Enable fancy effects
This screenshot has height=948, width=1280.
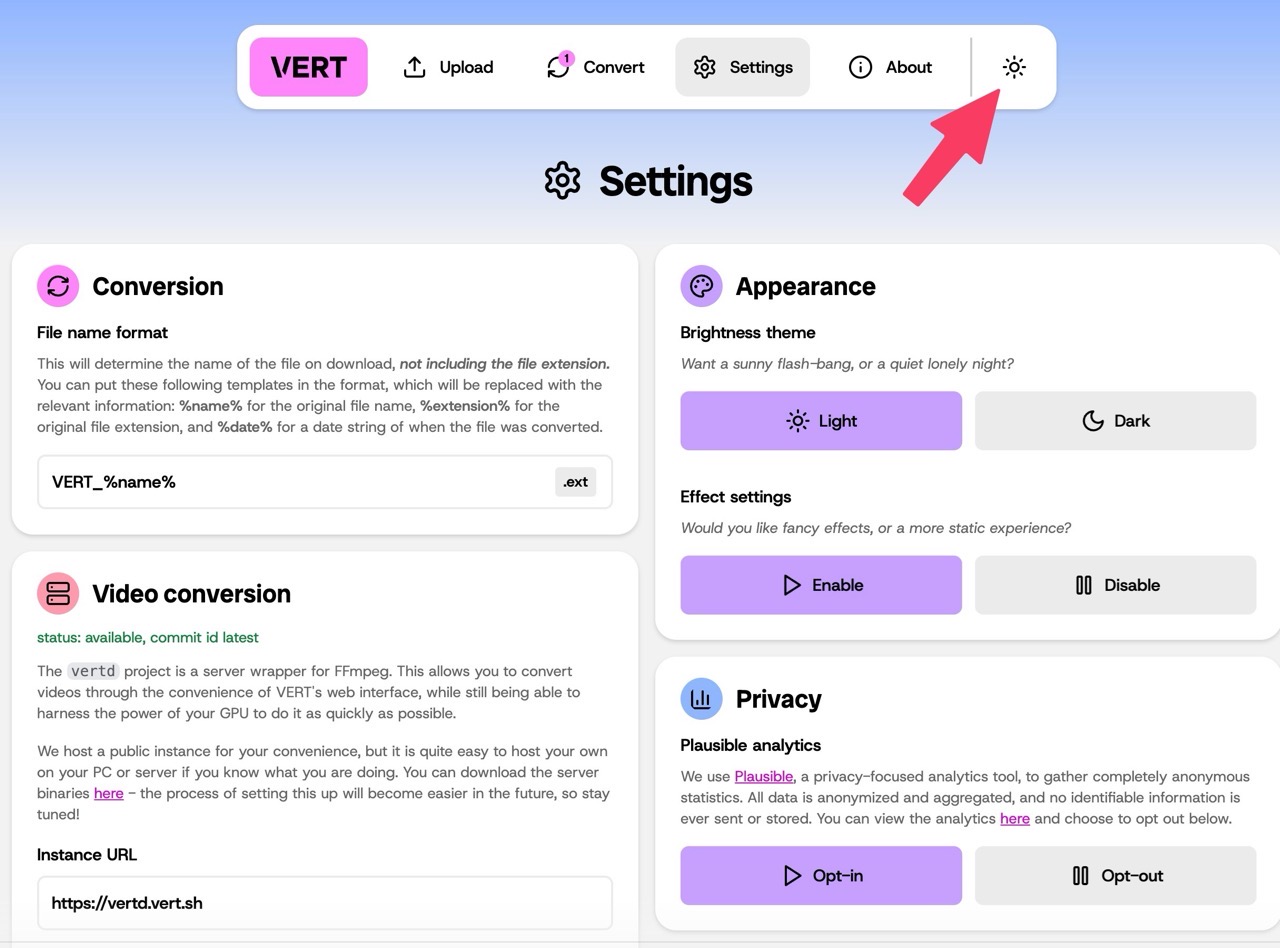click(x=821, y=585)
